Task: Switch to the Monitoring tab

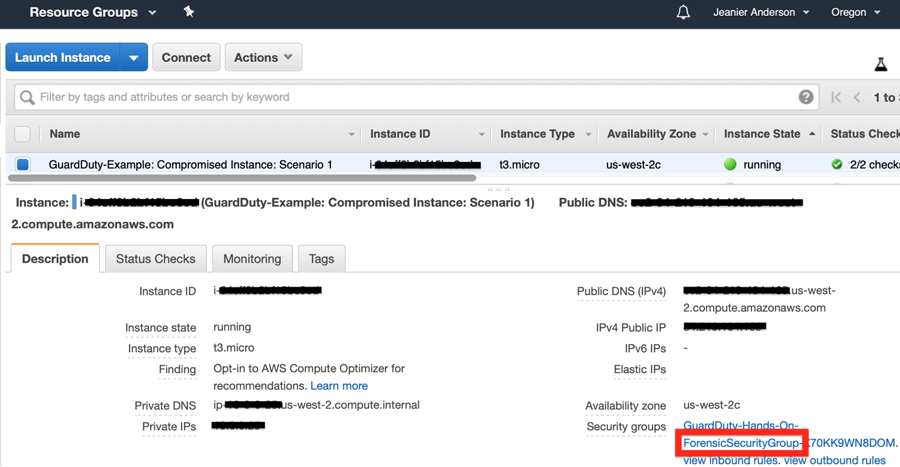Action: (252, 259)
